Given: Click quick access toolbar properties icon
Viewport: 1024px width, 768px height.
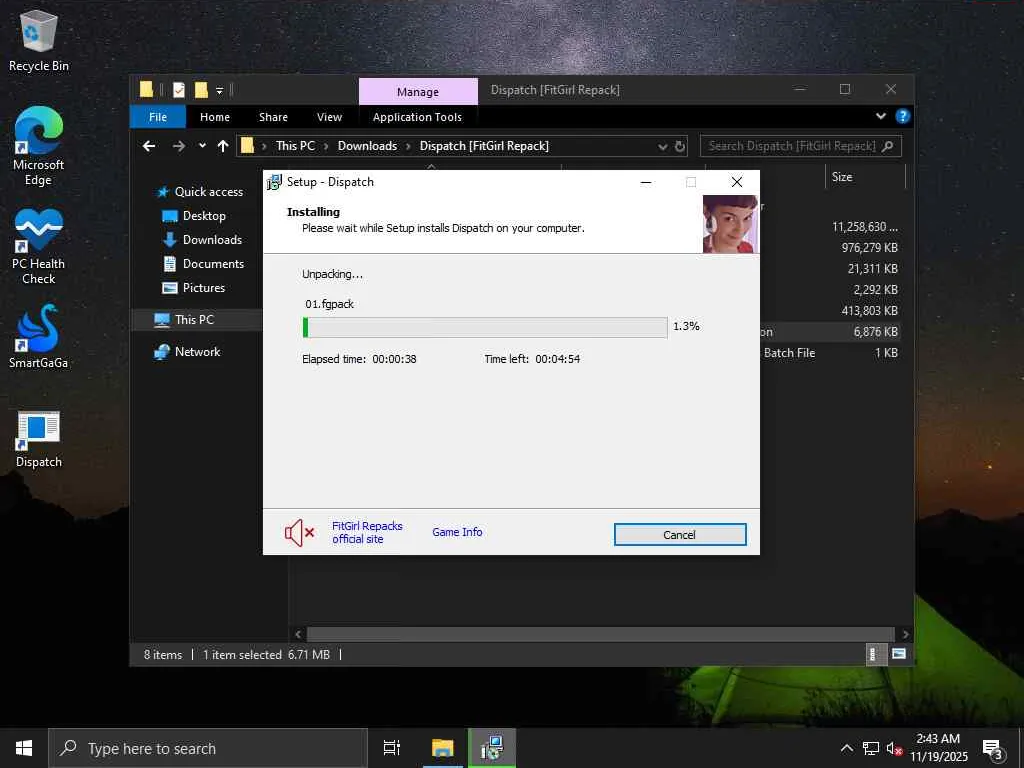Looking at the screenshot, I should tap(178, 90).
